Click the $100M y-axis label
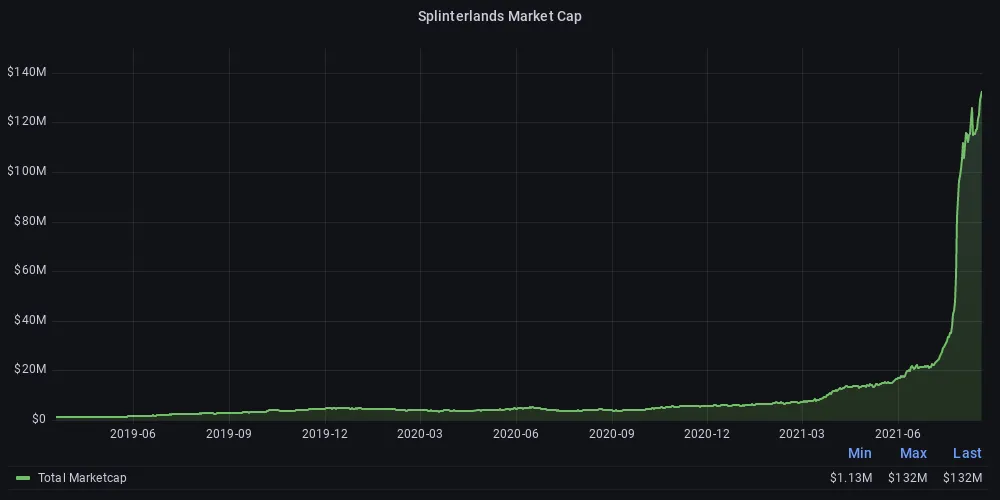The height and width of the screenshot is (500, 1000). pyautogui.click(x=27, y=172)
